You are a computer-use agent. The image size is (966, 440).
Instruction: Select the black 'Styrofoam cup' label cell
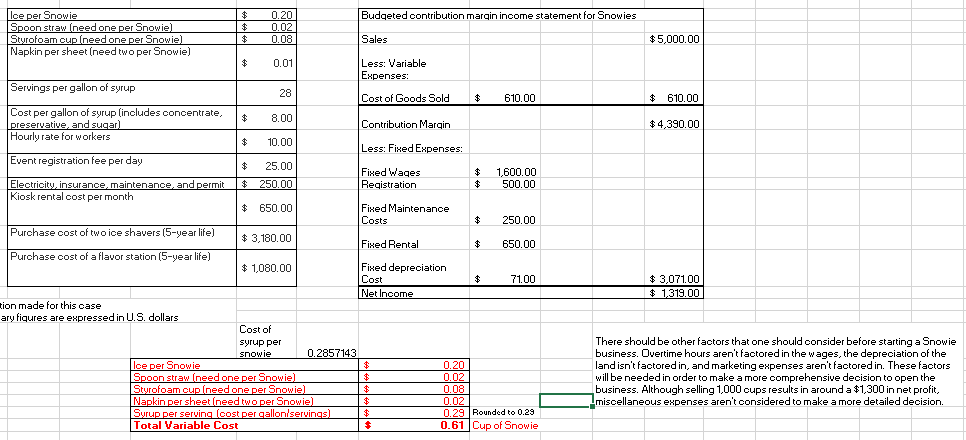pyautogui.click(x=122, y=39)
